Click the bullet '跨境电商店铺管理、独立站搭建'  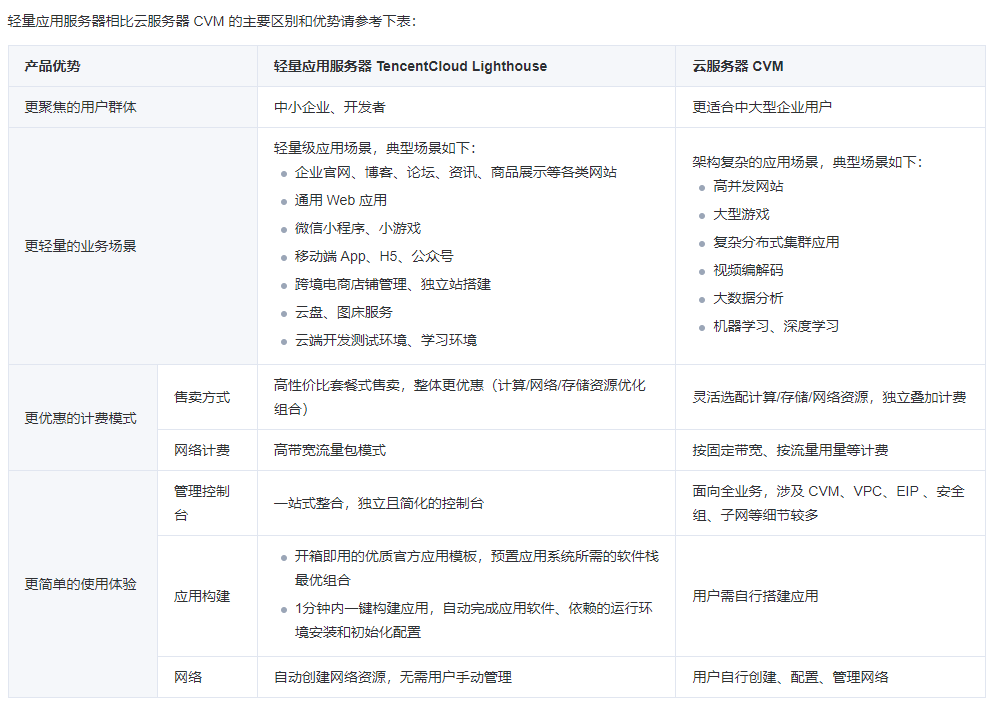point(393,284)
